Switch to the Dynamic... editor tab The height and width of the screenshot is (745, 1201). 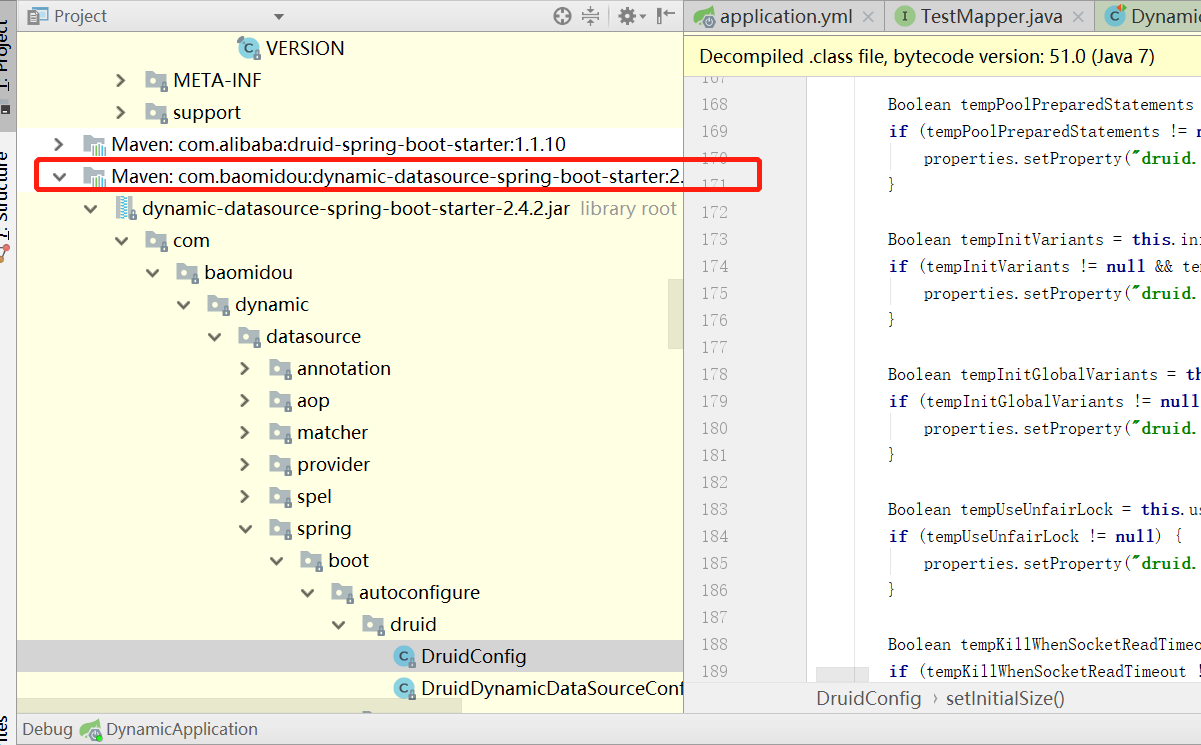[1148, 16]
